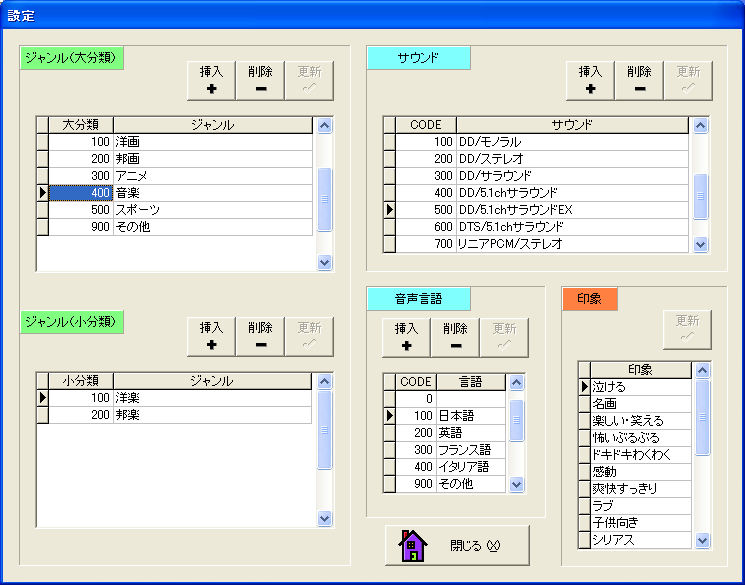The width and height of the screenshot is (745, 585).
Task: Close the settings with 閉じる button
Action: pos(457,546)
